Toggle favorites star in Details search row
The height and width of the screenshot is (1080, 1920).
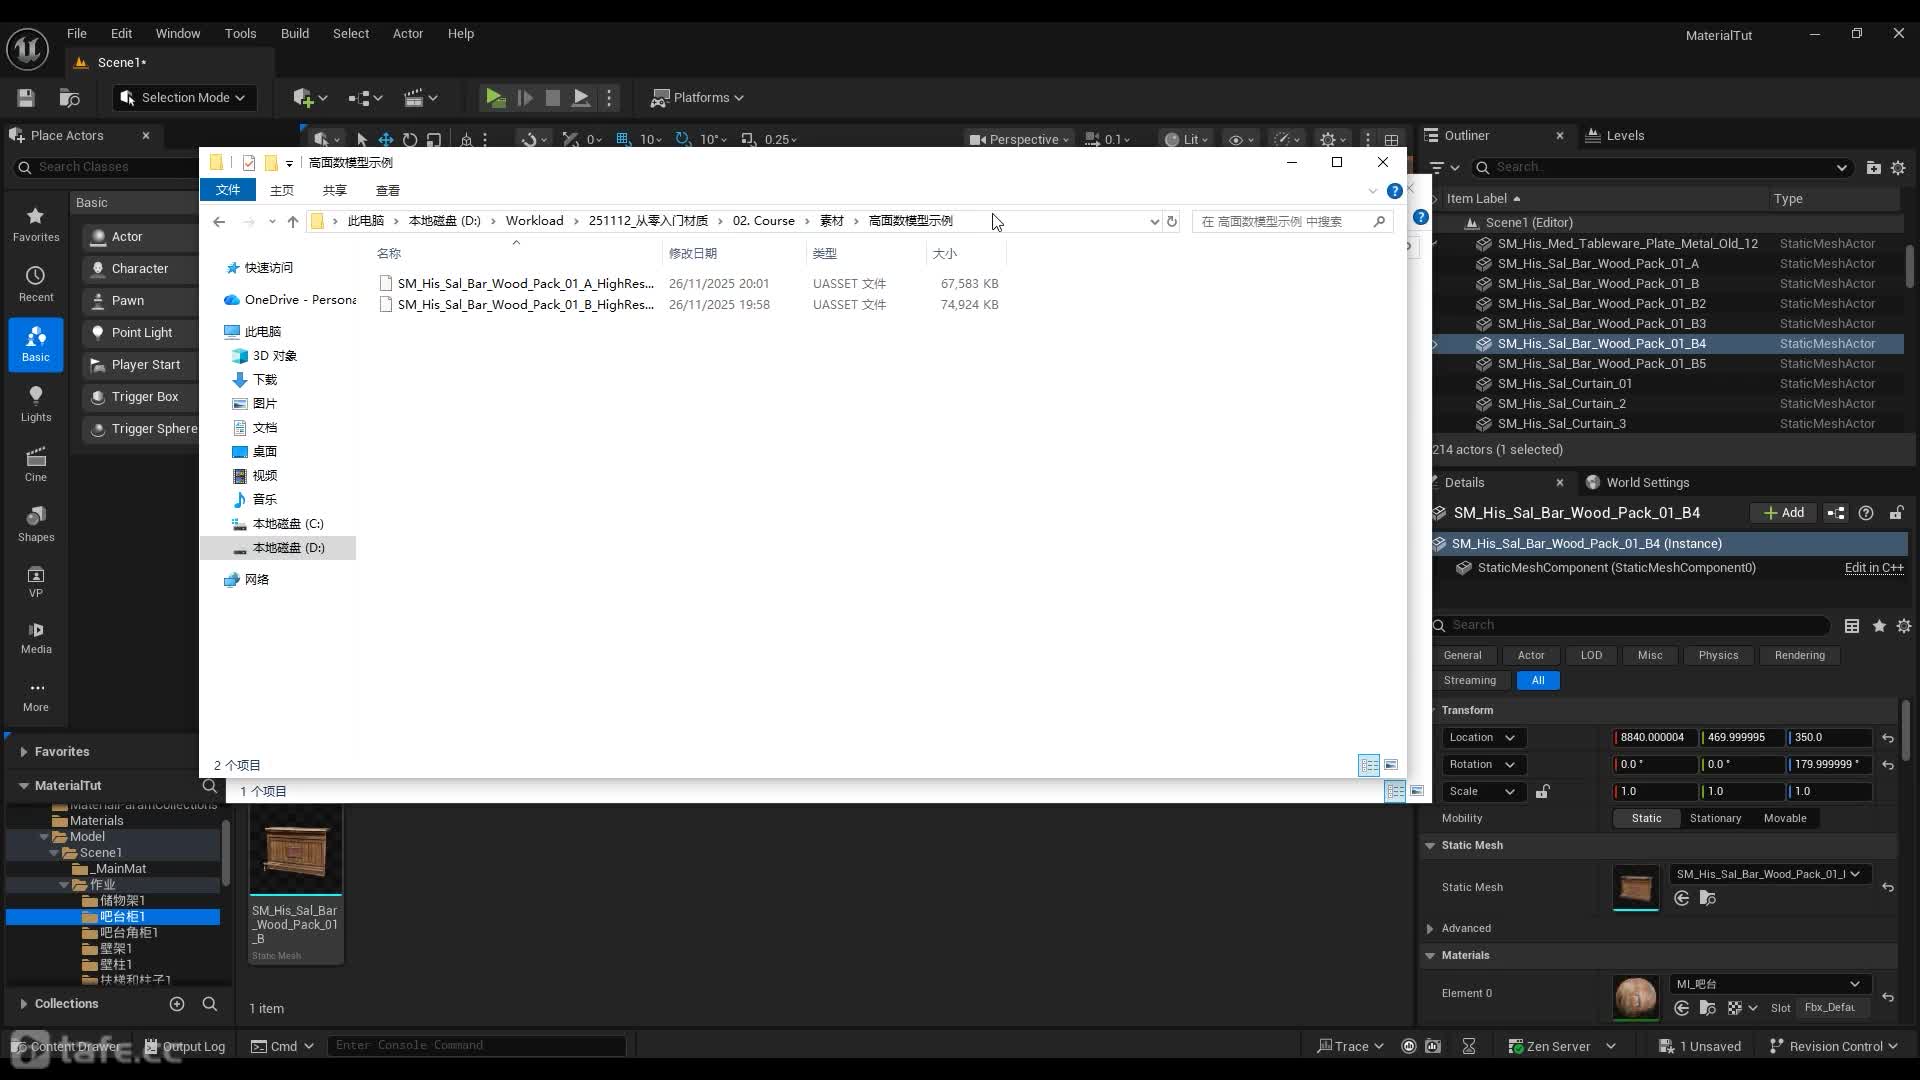tap(1879, 625)
